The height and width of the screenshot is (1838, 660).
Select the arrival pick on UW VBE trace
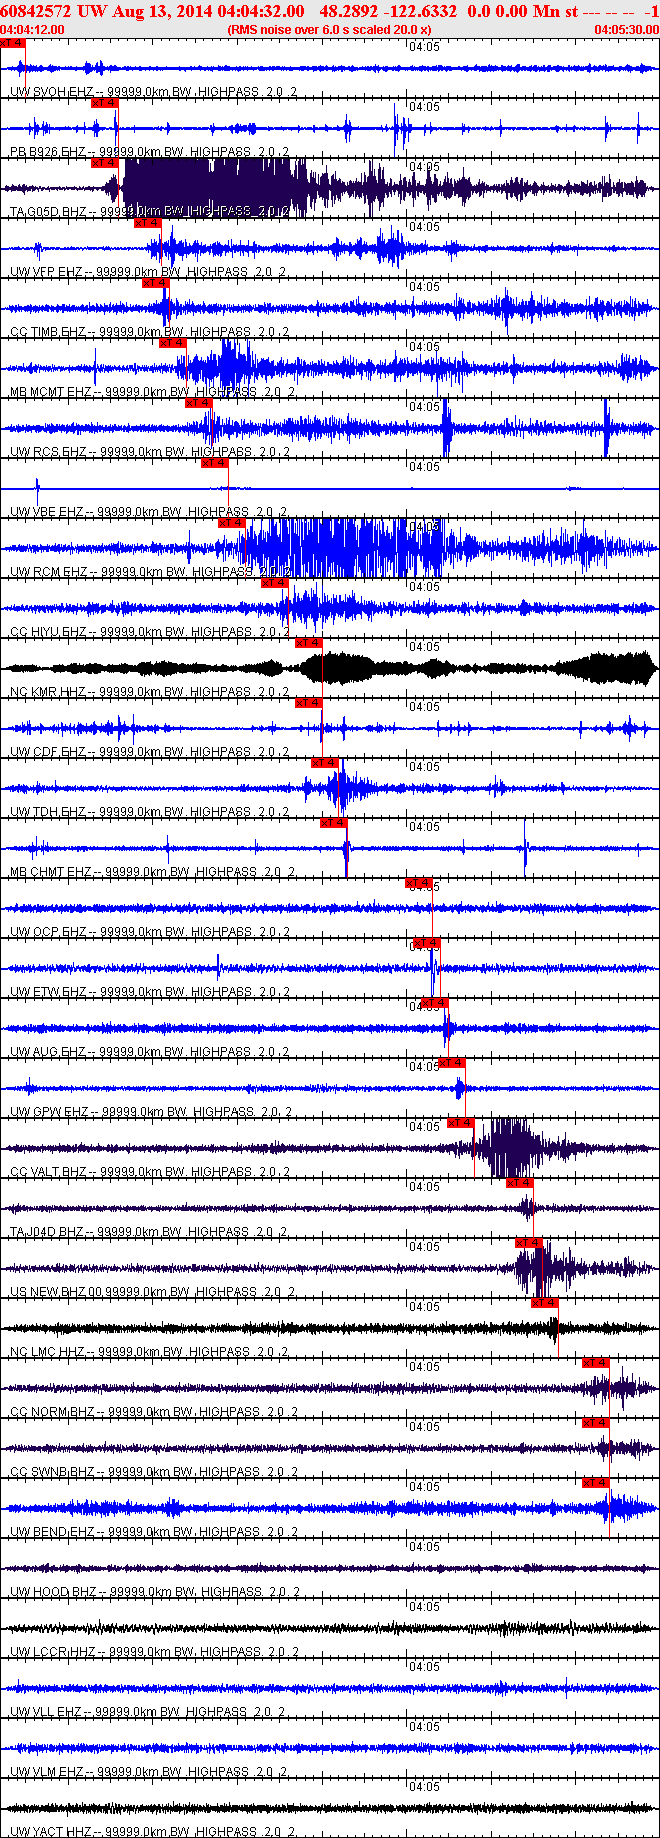pos(215,463)
